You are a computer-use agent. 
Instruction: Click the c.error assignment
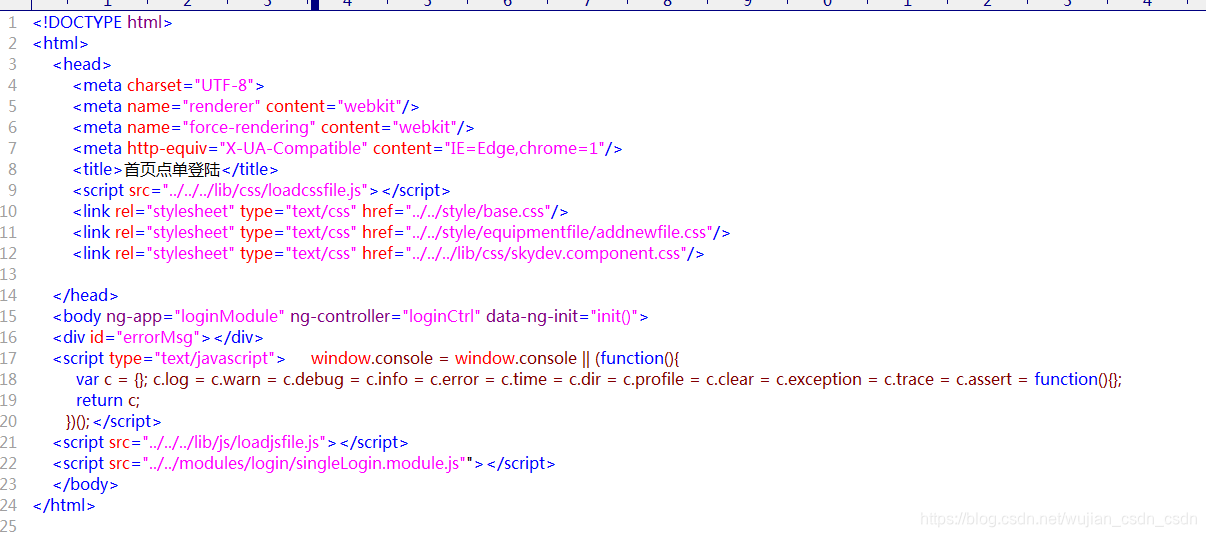pos(456,379)
